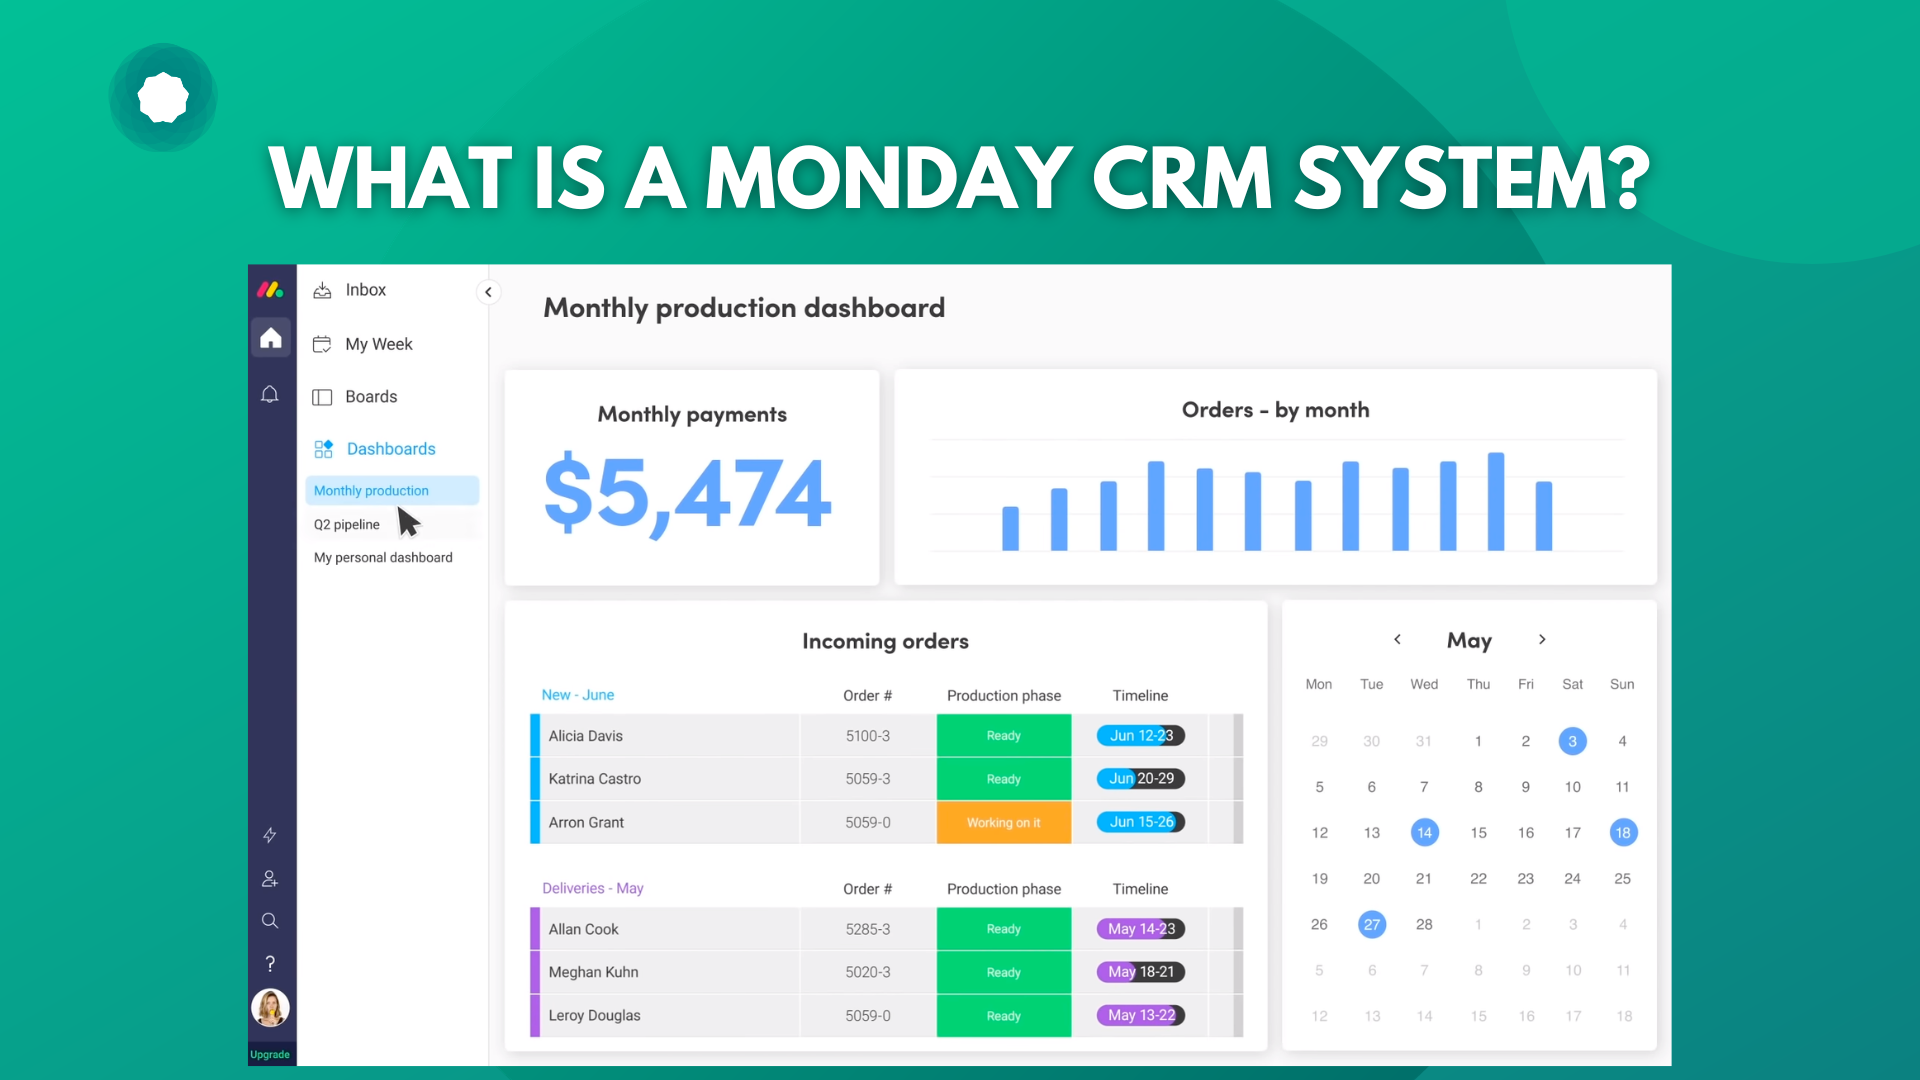Select the Home icon in the sidebar

click(270, 338)
